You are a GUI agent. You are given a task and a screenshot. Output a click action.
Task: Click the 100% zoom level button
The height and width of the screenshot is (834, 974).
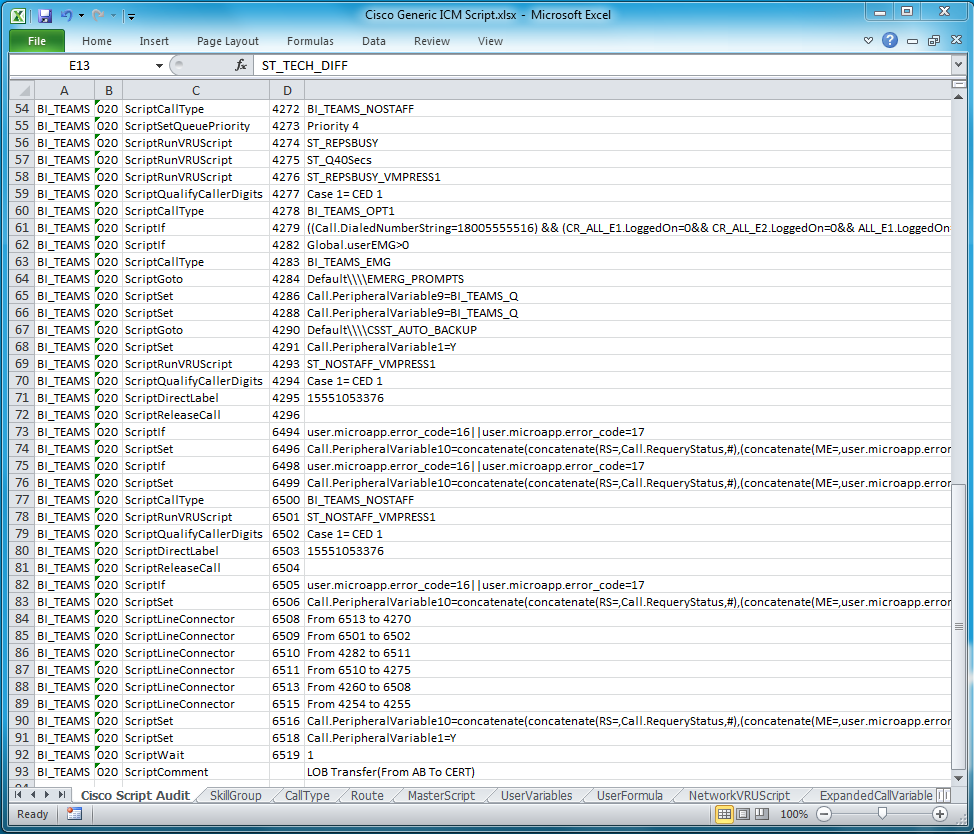coord(794,814)
